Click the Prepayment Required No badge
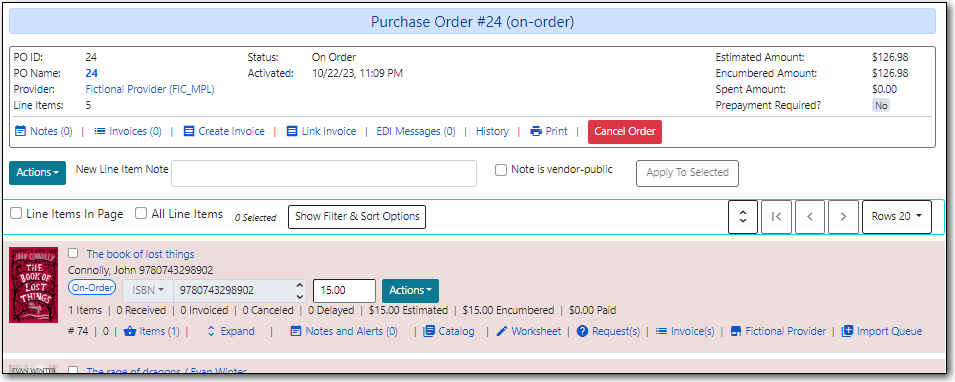 coord(881,105)
